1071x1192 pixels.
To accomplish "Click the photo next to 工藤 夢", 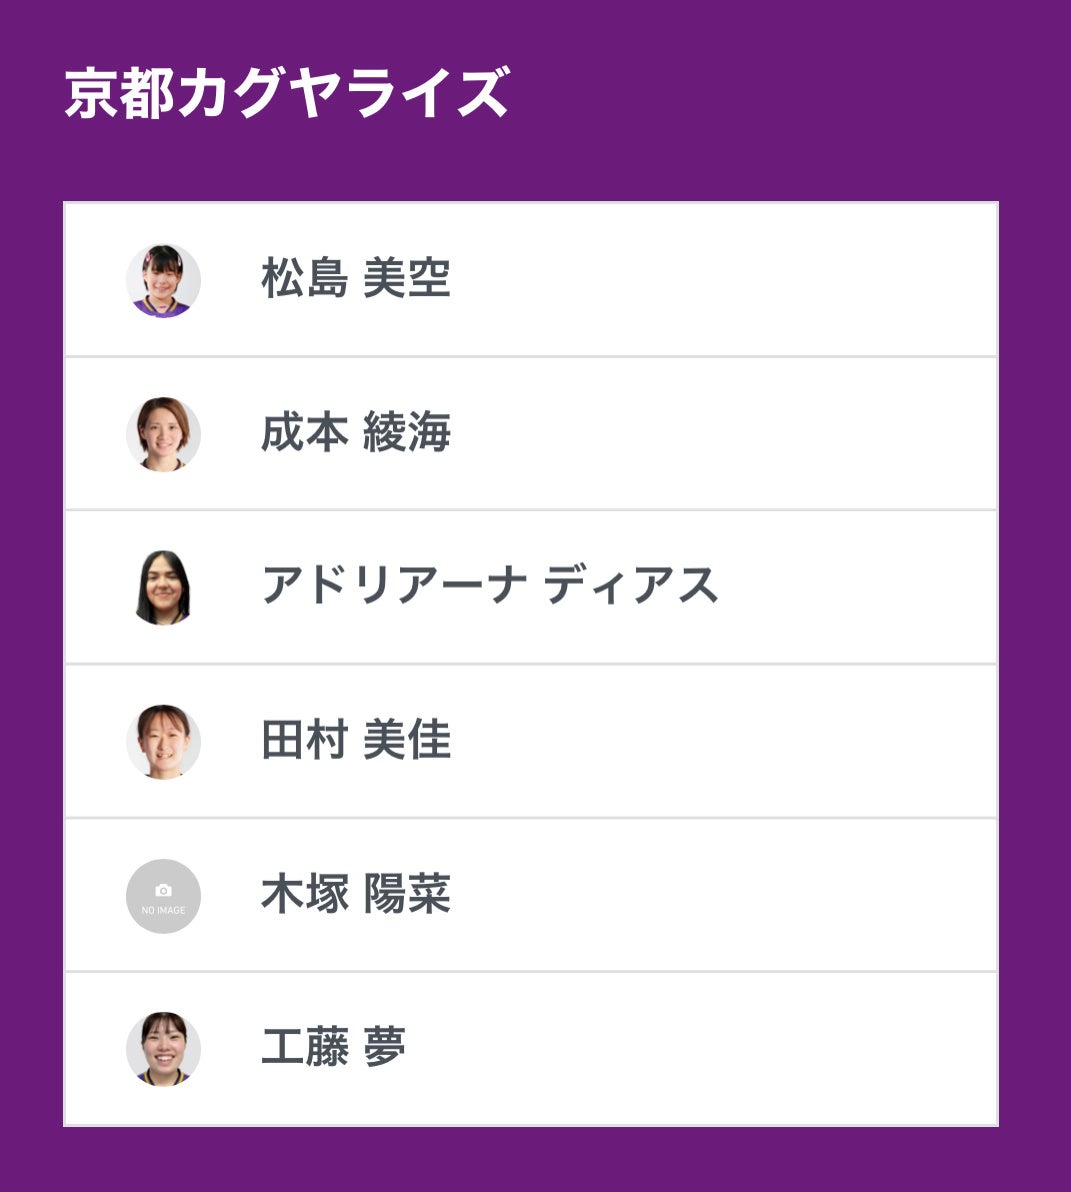I will [163, 1049].
